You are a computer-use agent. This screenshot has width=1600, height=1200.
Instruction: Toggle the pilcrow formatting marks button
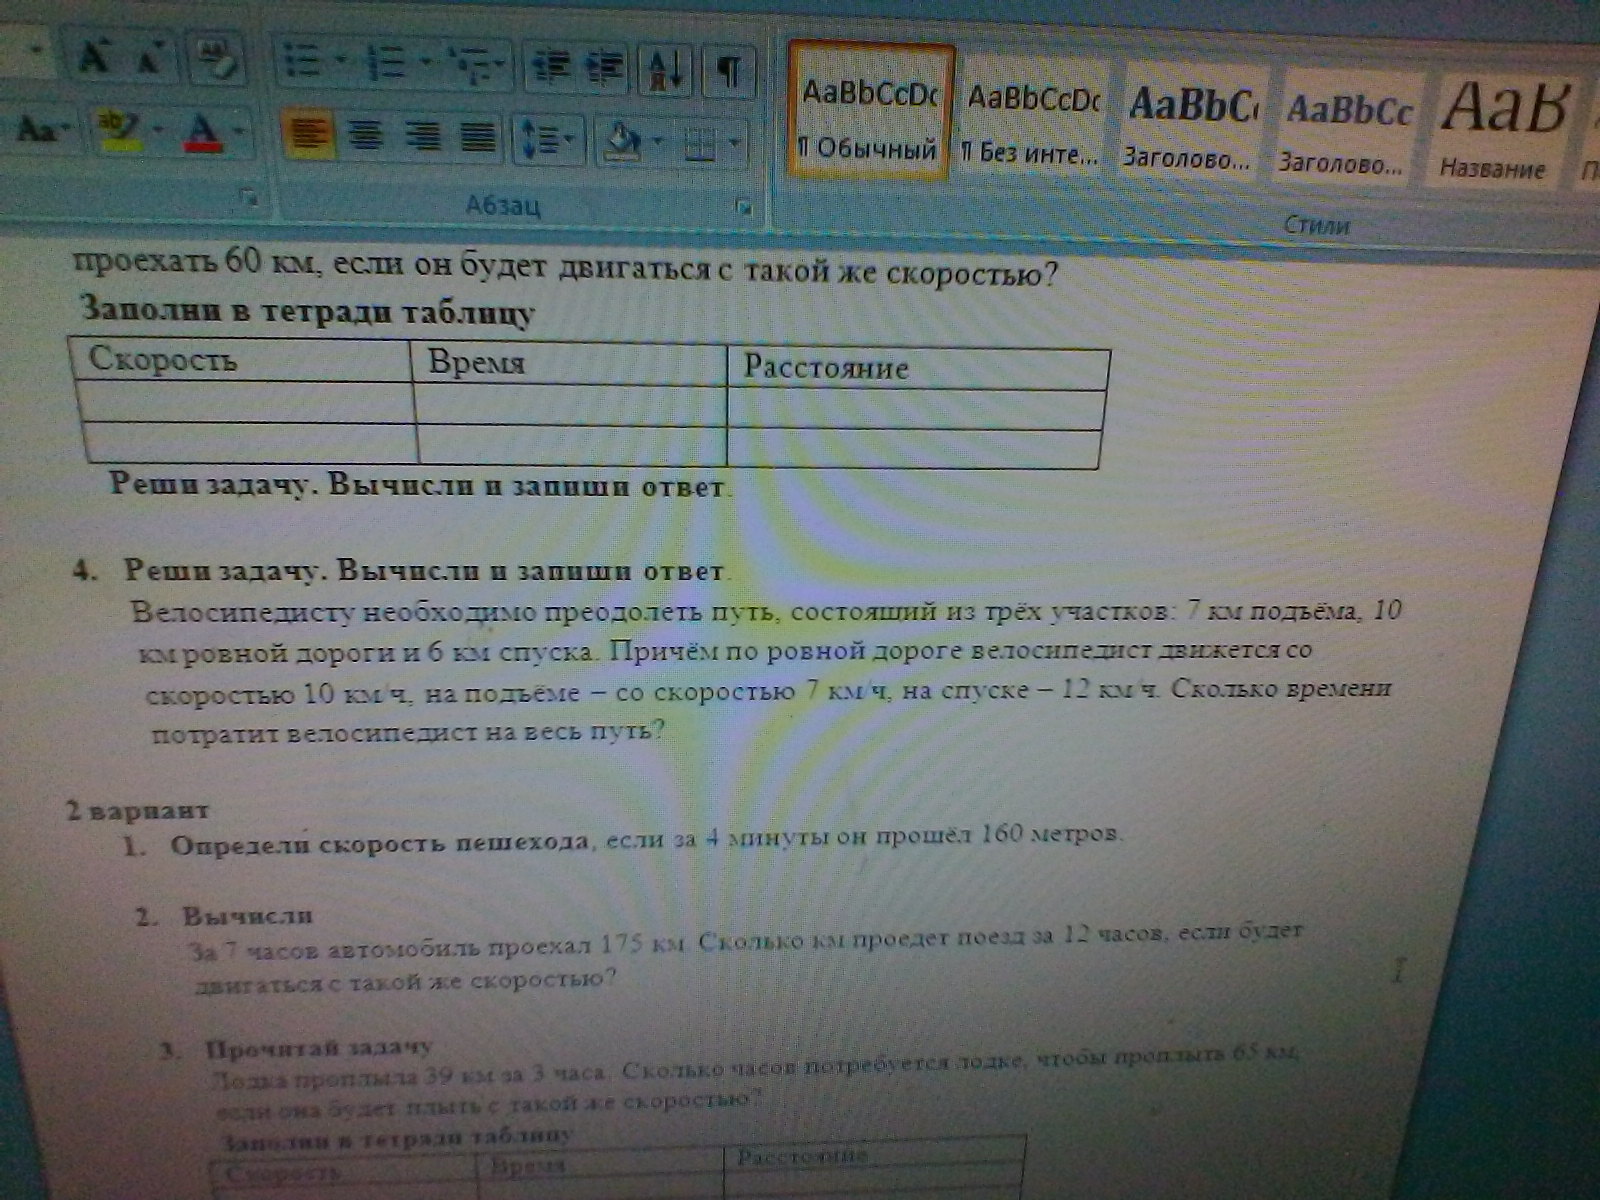[x=729, y=72]
